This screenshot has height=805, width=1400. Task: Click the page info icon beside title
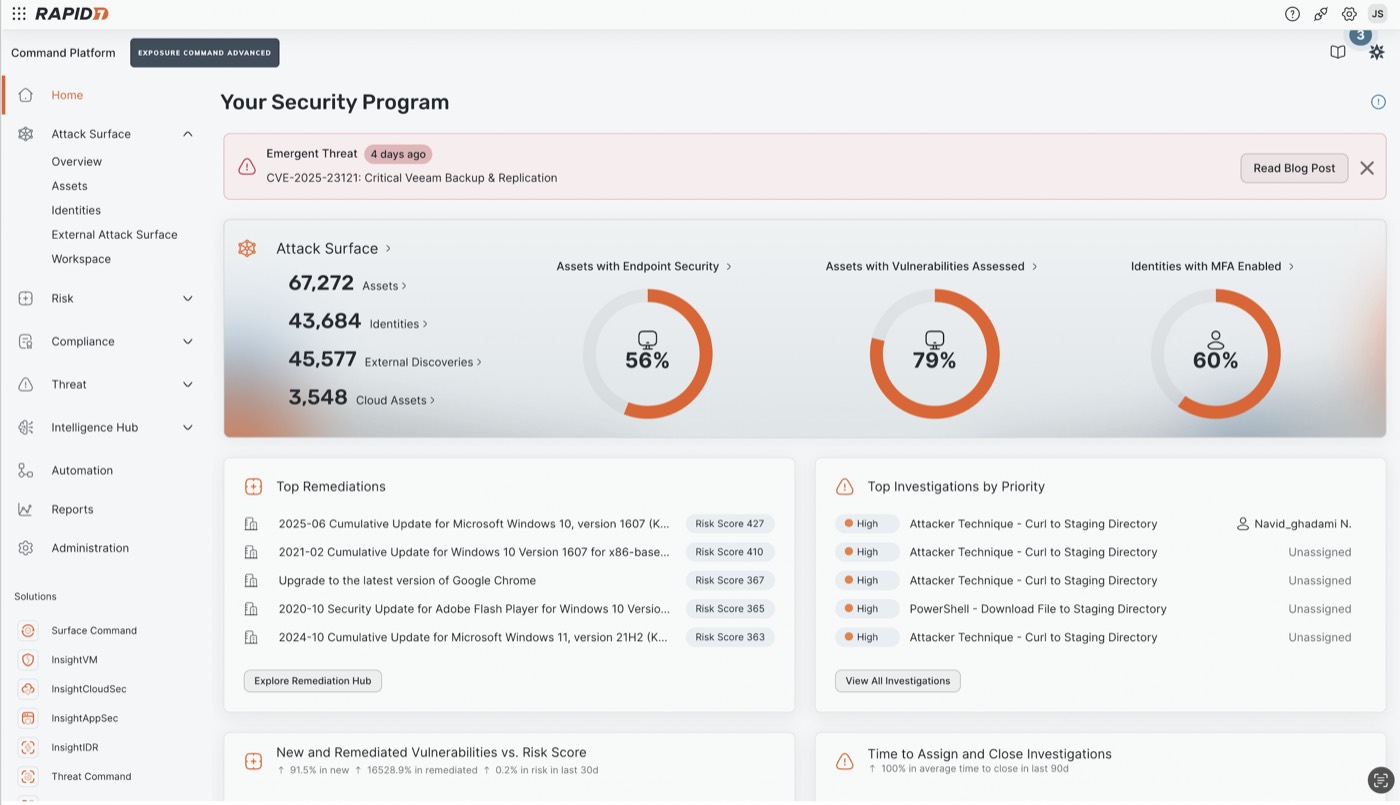(1378, 102)
